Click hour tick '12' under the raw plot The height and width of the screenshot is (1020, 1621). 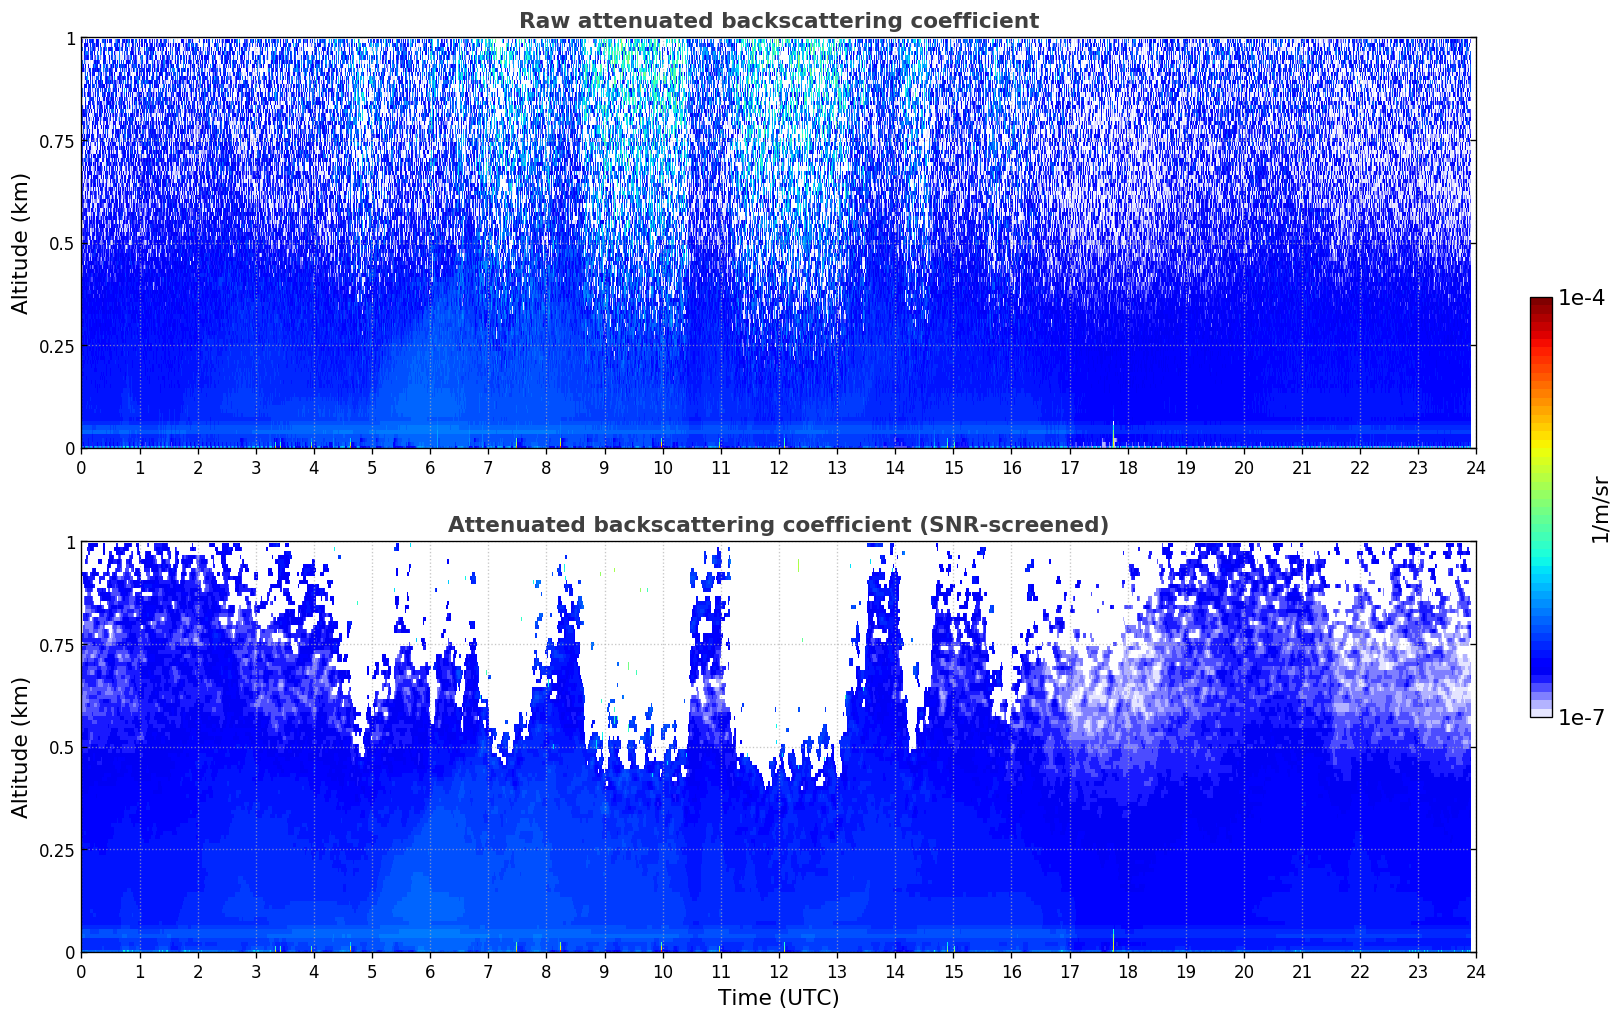778,467
